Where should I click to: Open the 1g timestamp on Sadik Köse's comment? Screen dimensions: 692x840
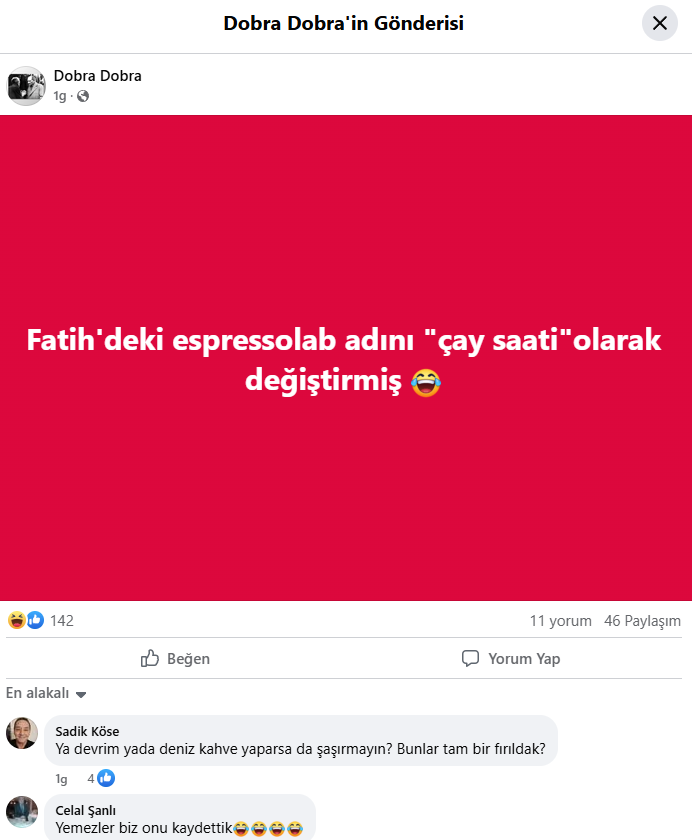point(61,779)
